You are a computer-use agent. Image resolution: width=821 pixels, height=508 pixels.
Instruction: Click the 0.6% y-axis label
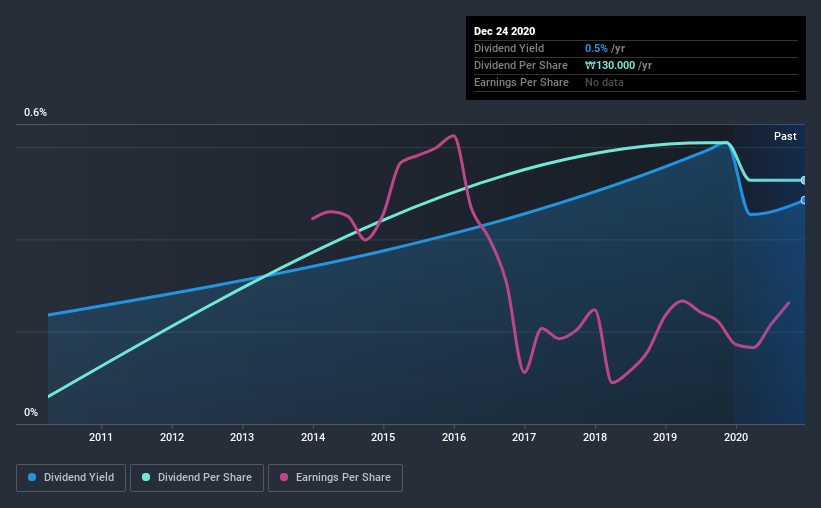coord(35,112)
